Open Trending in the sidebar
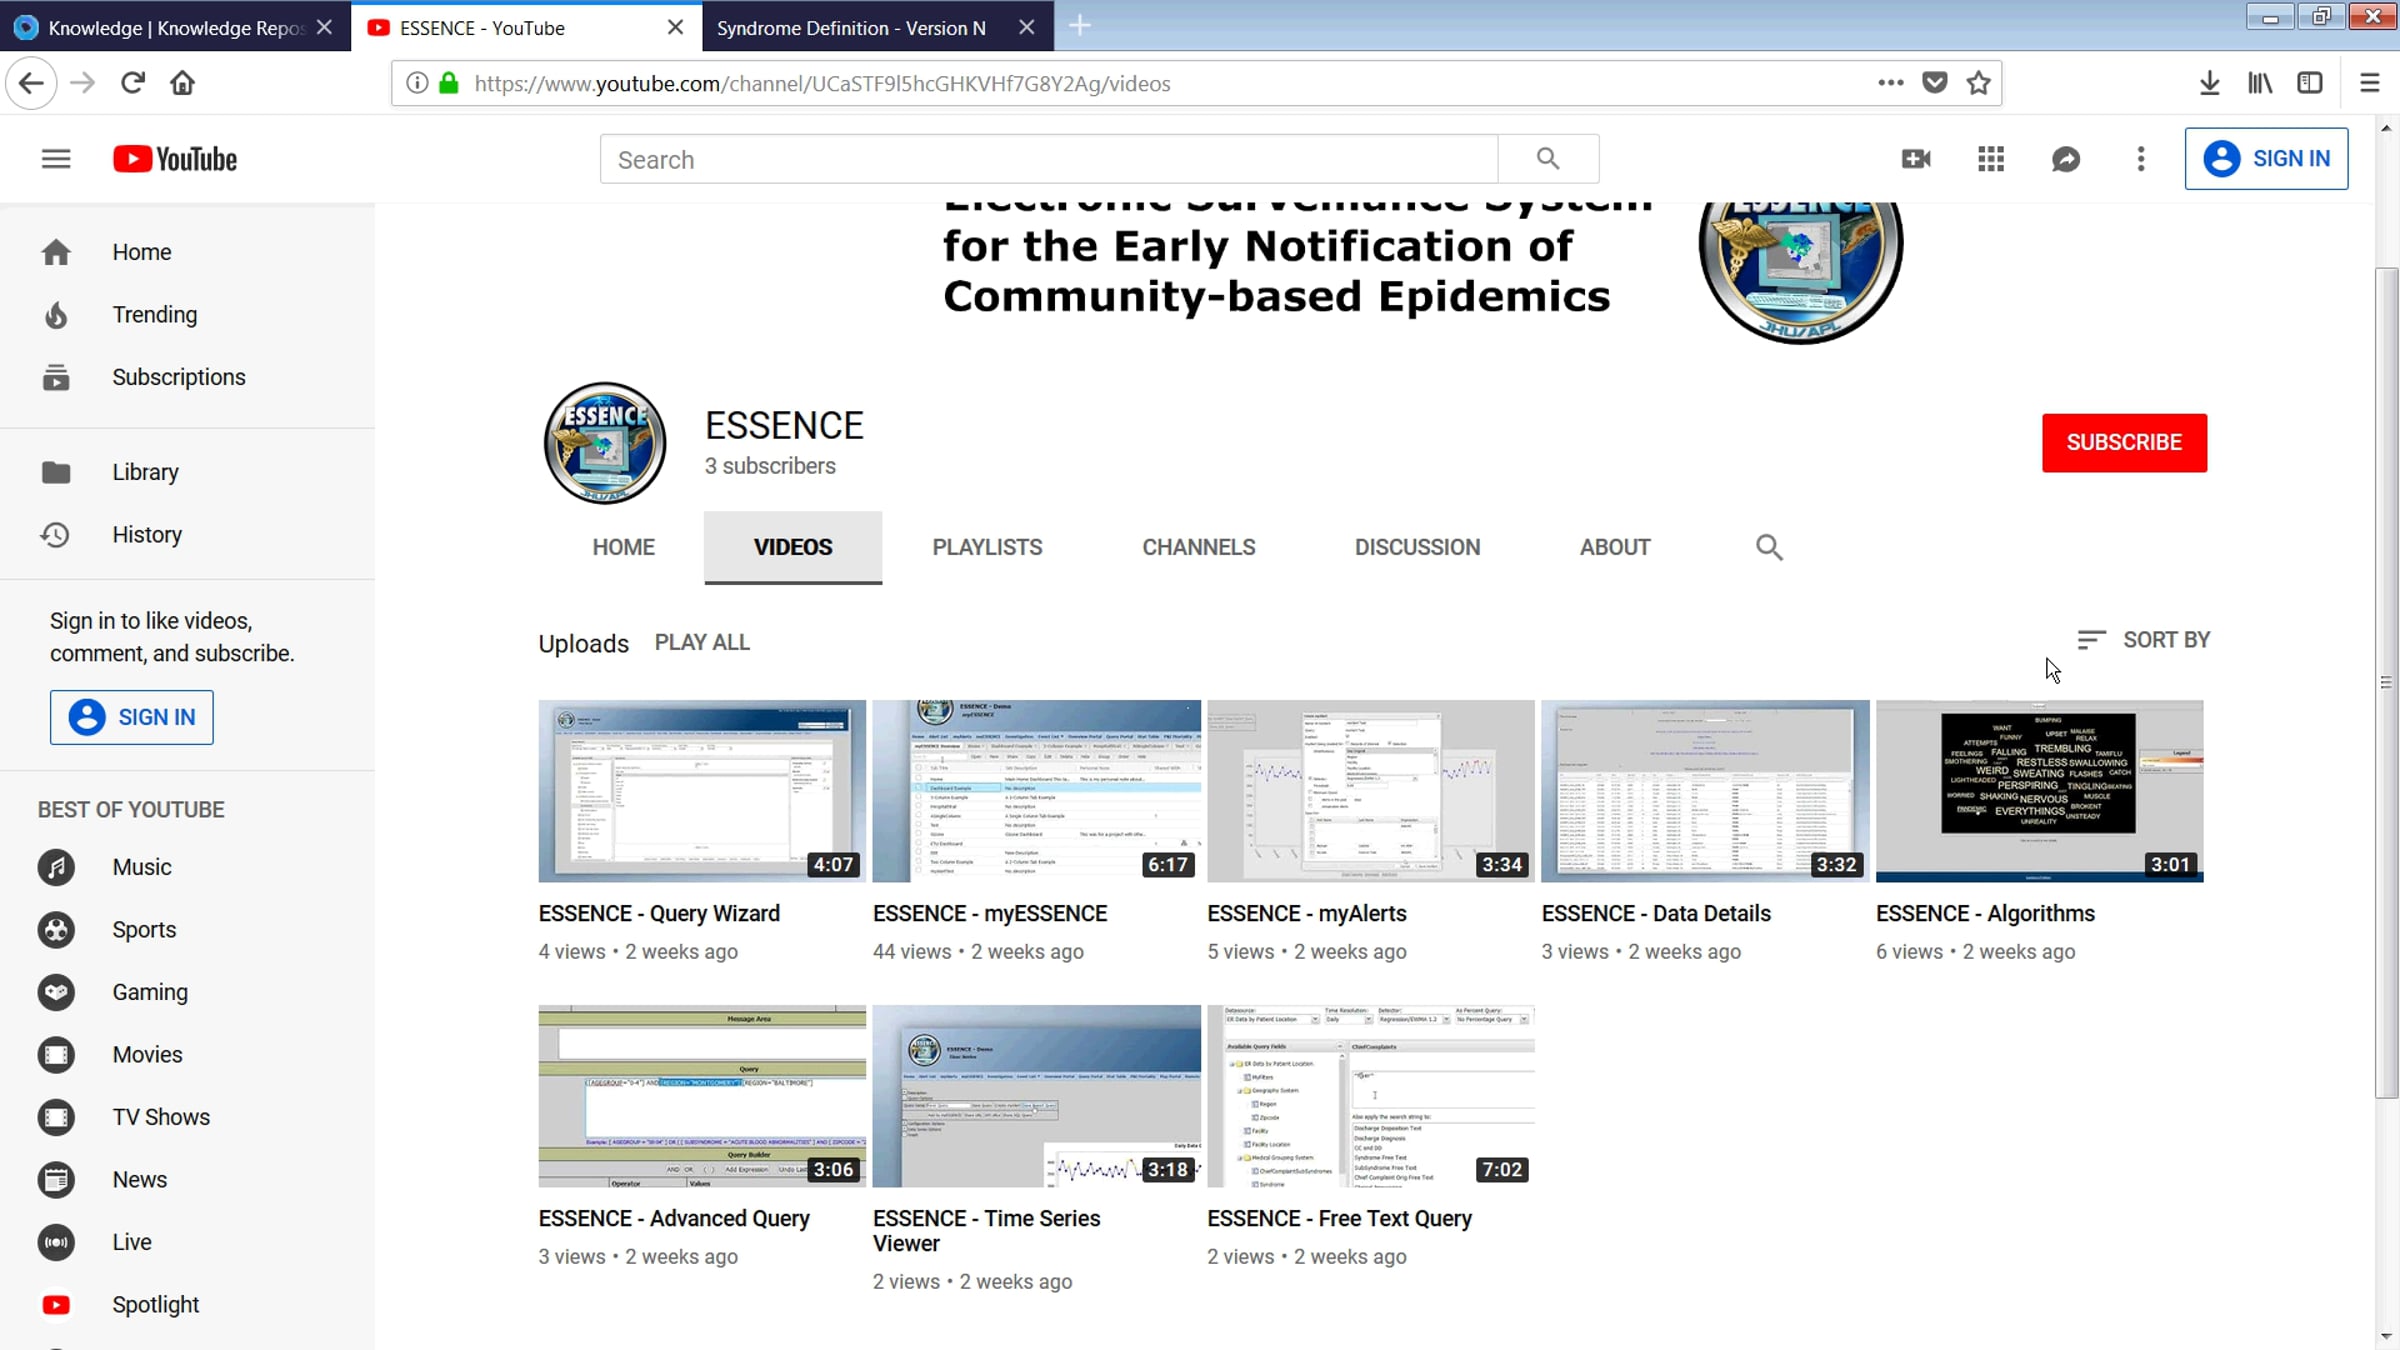Screen dimensions: 2400x1350 [x=188, y=315]
